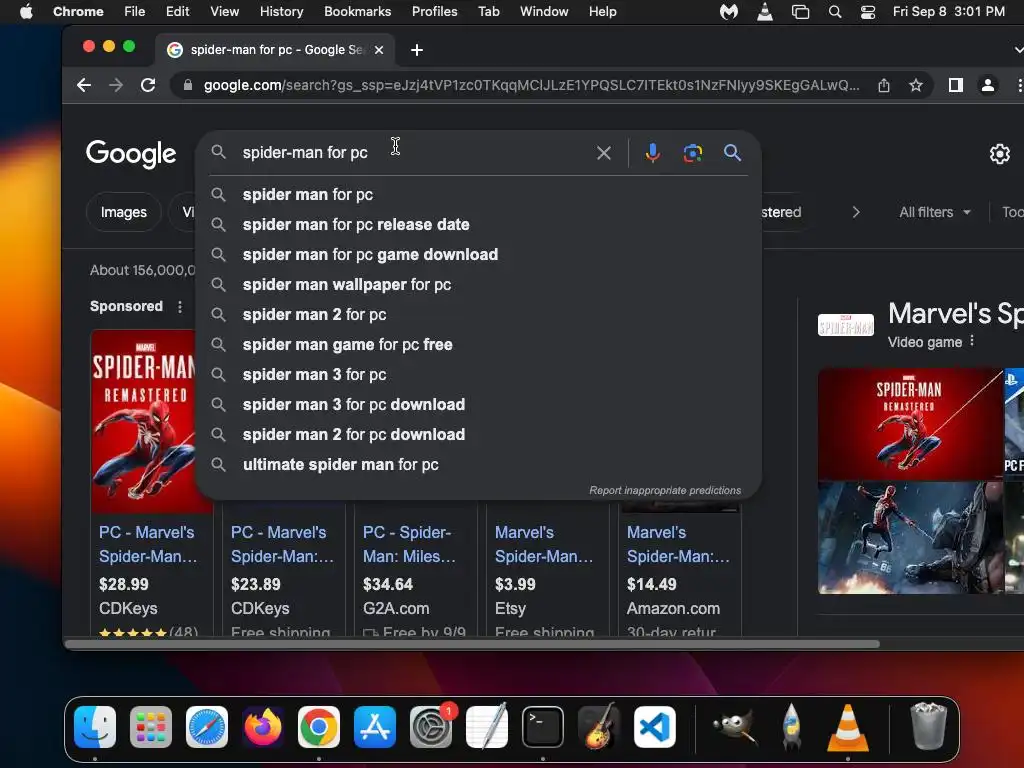Open the Bookmarks menu
The height and width of the screenshot is (768, 1024).
(357, 12)
